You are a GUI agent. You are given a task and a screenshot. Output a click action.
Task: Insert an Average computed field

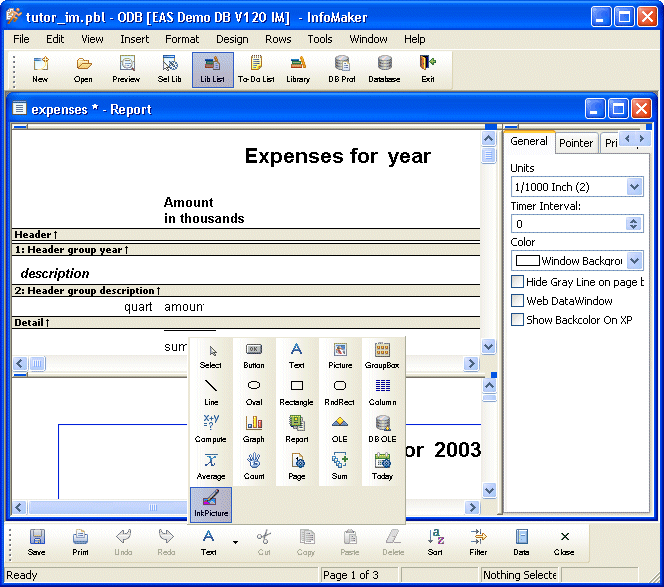(x=211, y=467)
